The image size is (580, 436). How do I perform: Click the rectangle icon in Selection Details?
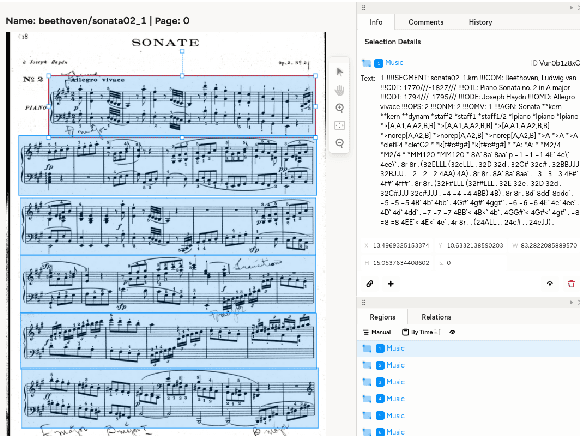pos(366,63)
